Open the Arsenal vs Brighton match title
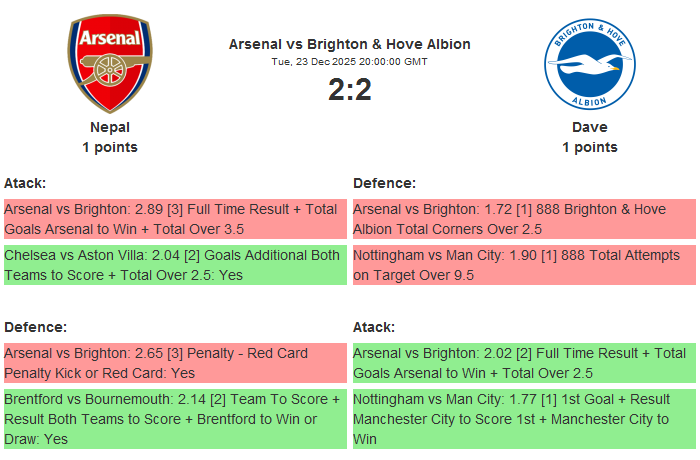Screen dimensions: 700x460 [350, 44]
